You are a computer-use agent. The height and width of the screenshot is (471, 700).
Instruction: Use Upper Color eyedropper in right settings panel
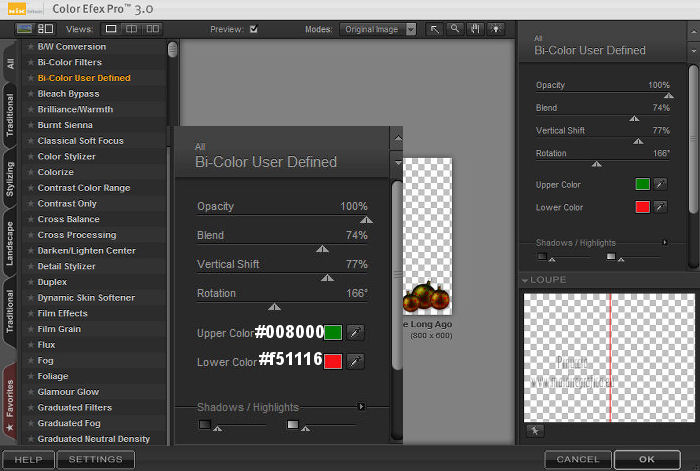pos(660,184)
